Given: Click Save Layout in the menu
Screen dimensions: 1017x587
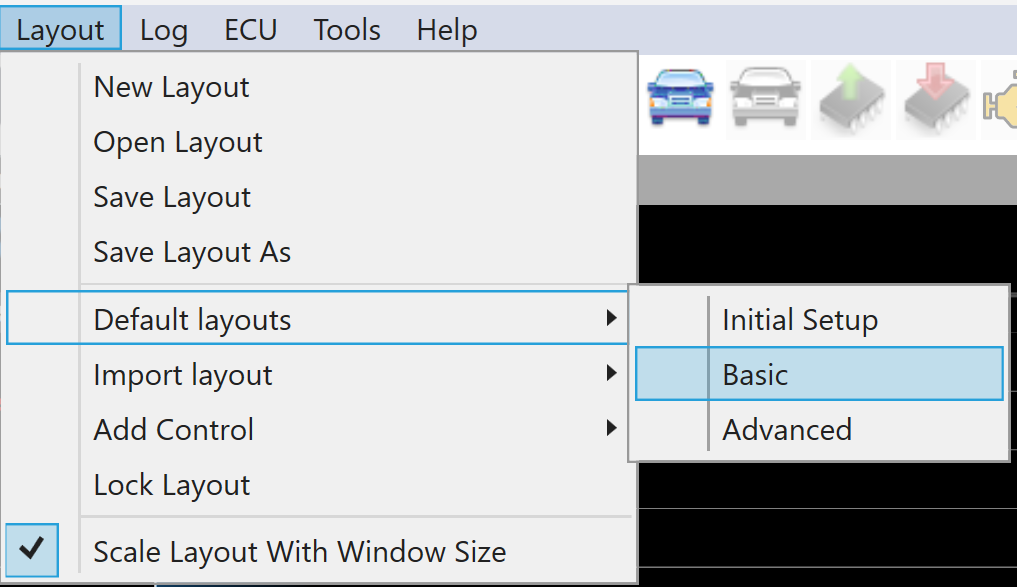Looking at the screenshot, I should [x=172, y=197].
